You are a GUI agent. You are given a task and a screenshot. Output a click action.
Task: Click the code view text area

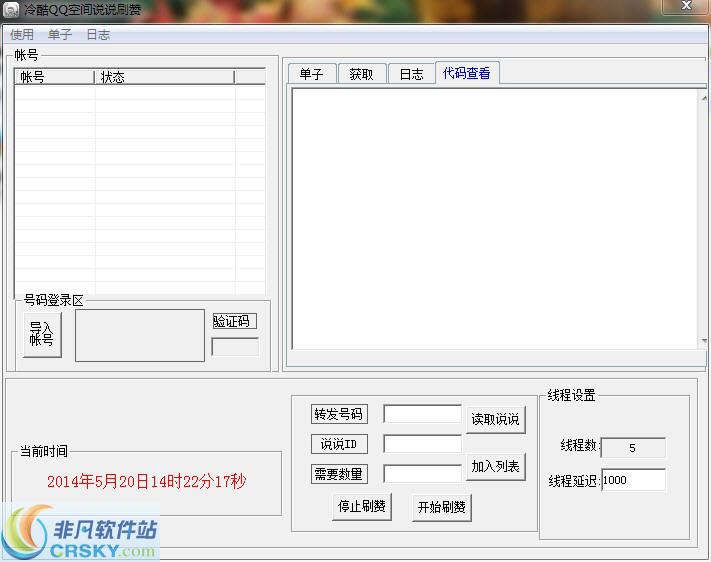495,219
